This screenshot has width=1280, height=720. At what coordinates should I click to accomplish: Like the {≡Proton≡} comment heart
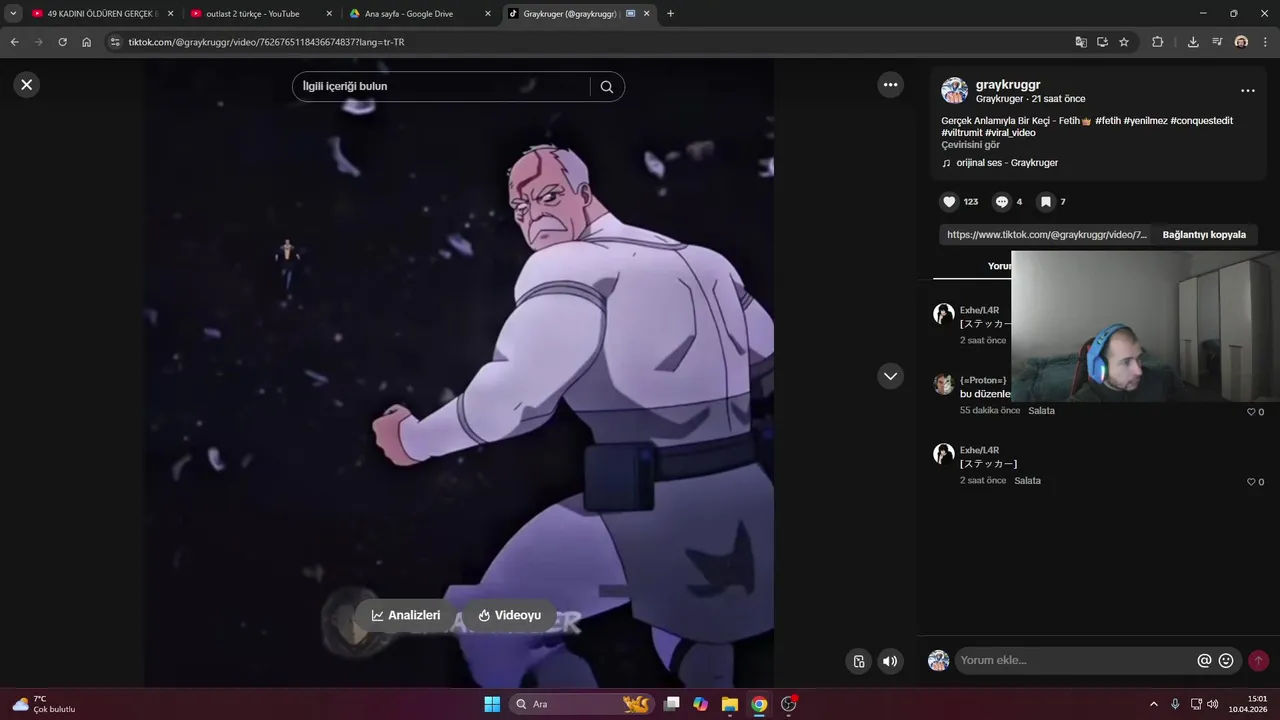click(1250, 412)
